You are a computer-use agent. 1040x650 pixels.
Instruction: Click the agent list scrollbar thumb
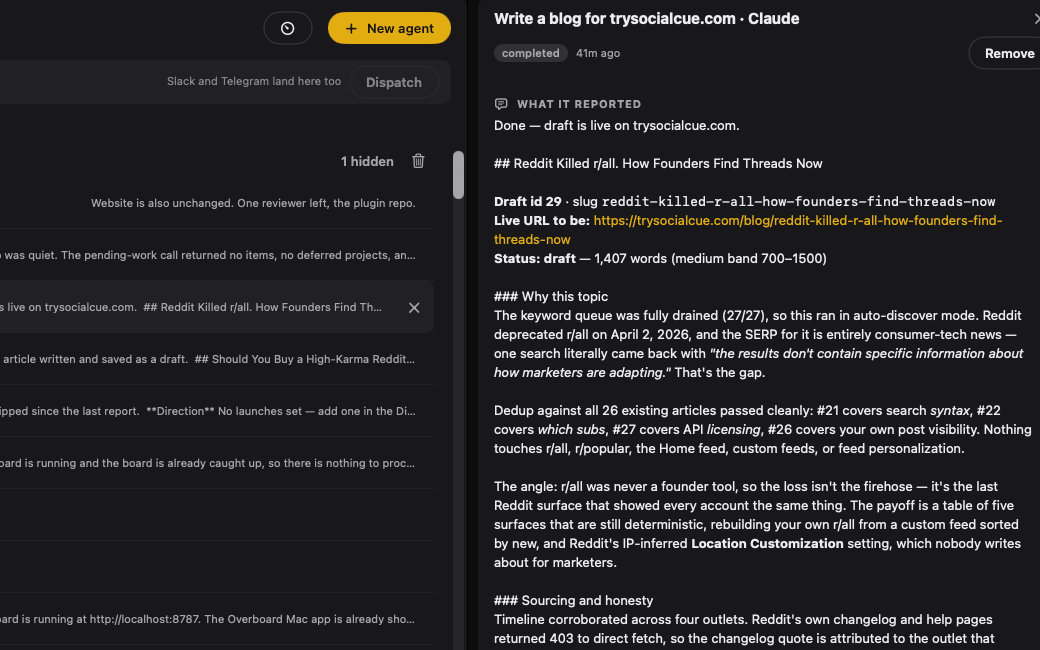point(458,175)
